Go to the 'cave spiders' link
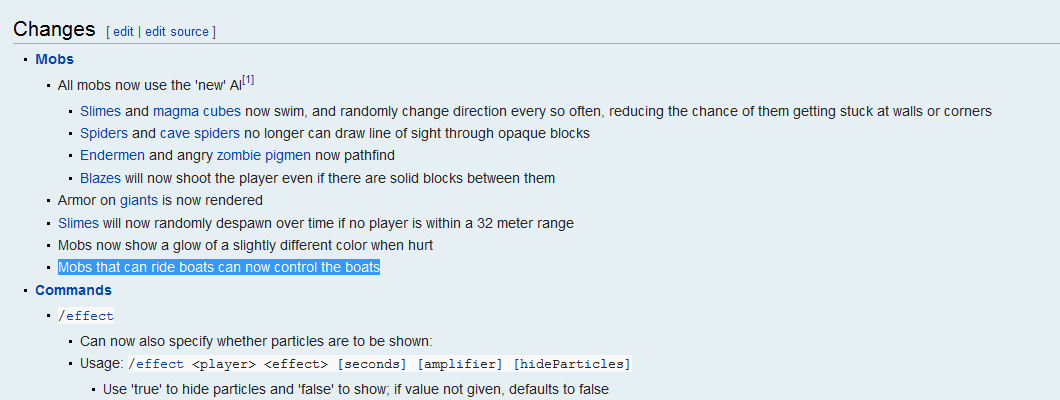 pos(200,133)
